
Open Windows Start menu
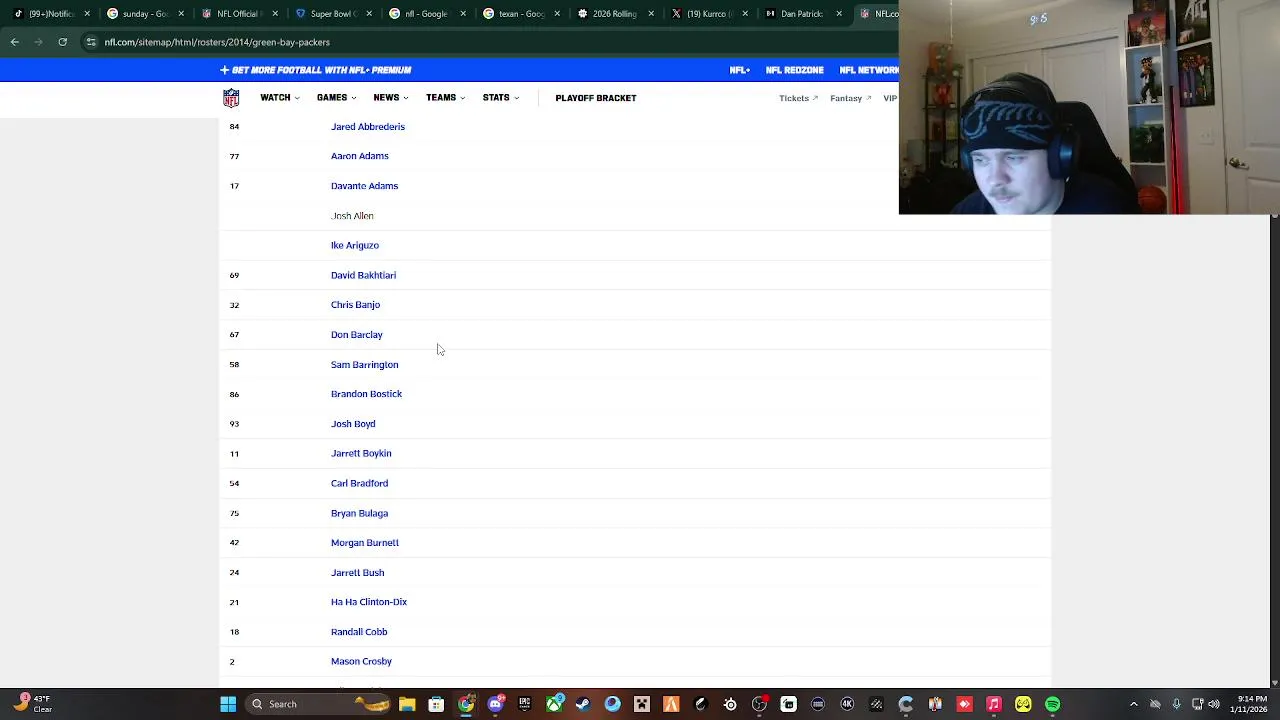[x=228, y=704]
